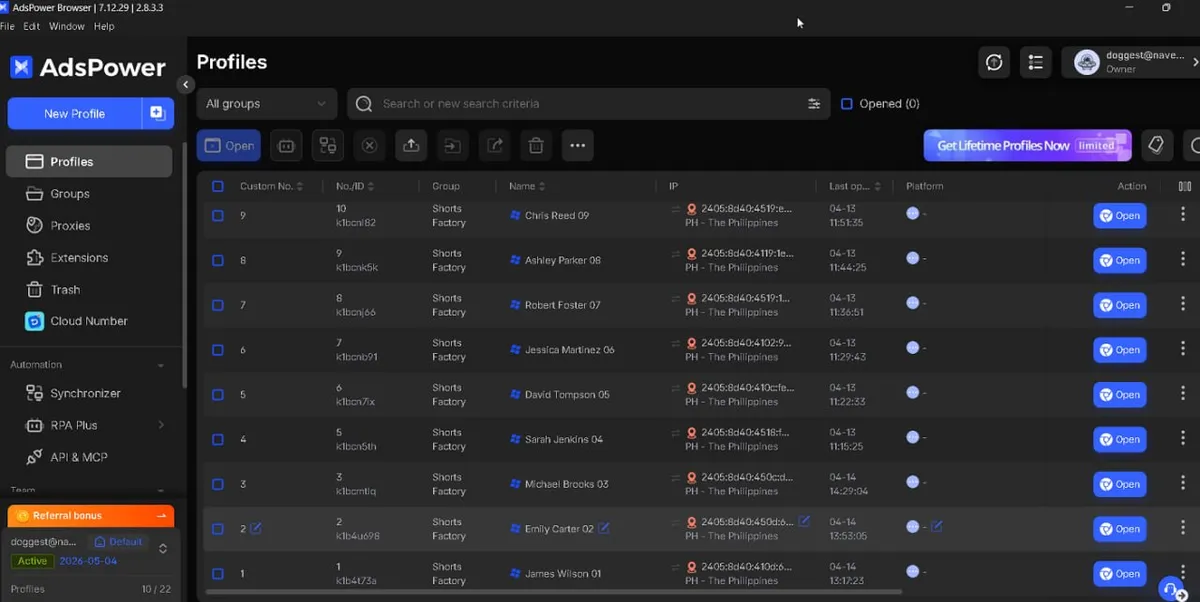Click the circled X toolbar icon
This screenshot has width=1200, height=602.
pyautogui.click(x=369, y=146)
